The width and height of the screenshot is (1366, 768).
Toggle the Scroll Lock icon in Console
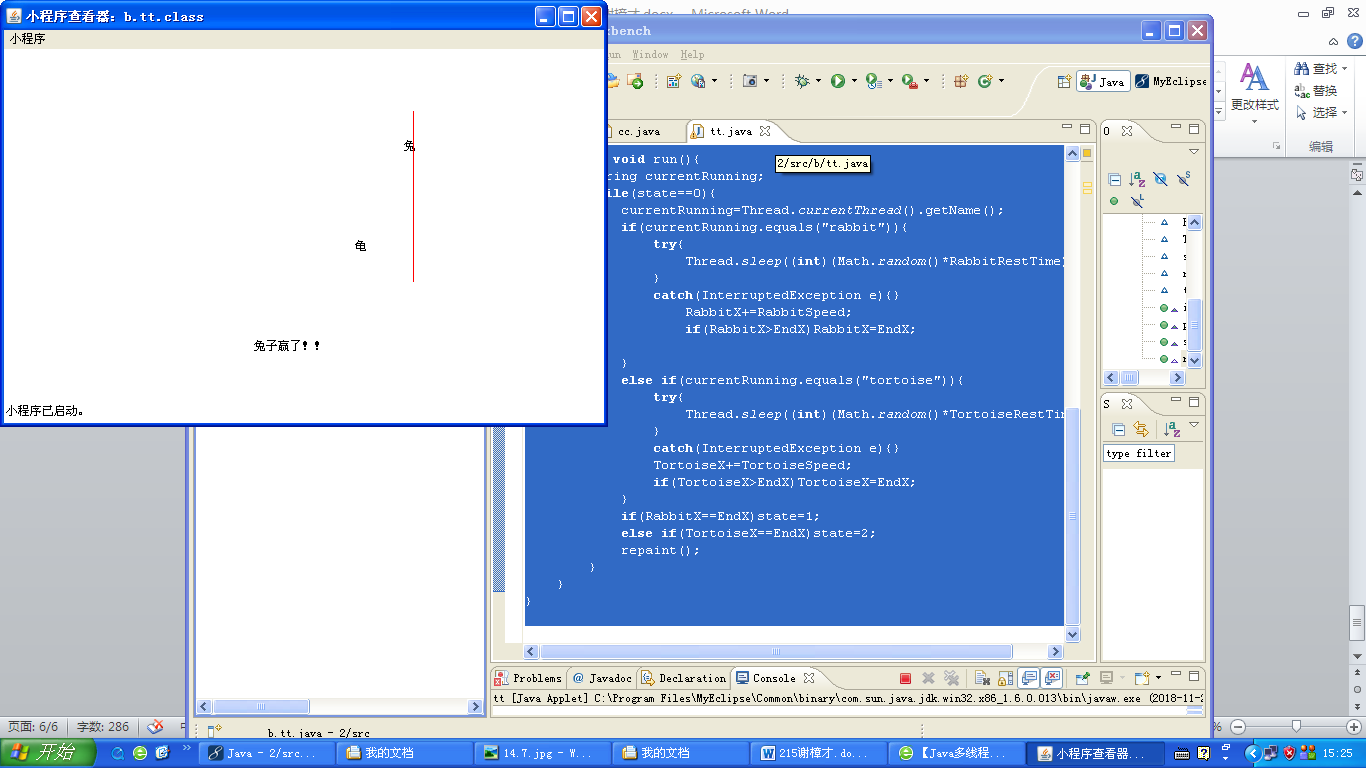coord(1005,678)
